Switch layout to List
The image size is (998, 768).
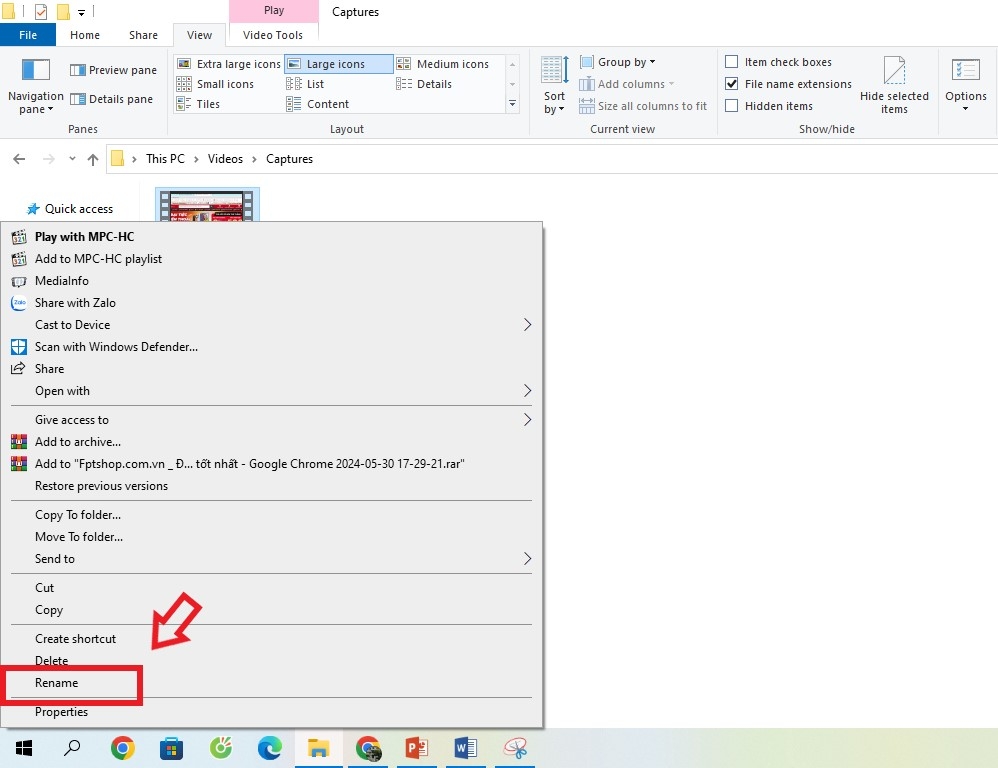[x=306, y=84]
